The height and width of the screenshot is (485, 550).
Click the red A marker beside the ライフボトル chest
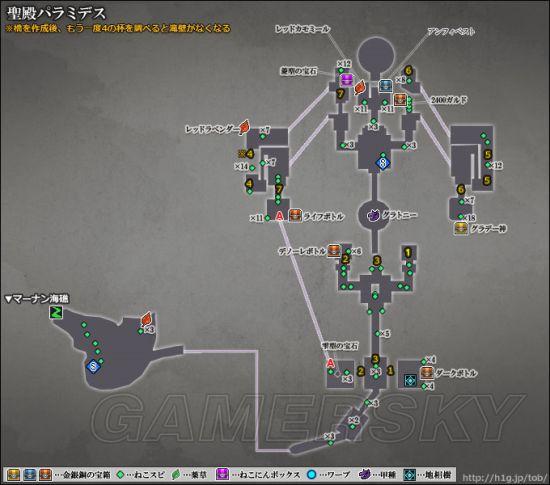point(279,216)
